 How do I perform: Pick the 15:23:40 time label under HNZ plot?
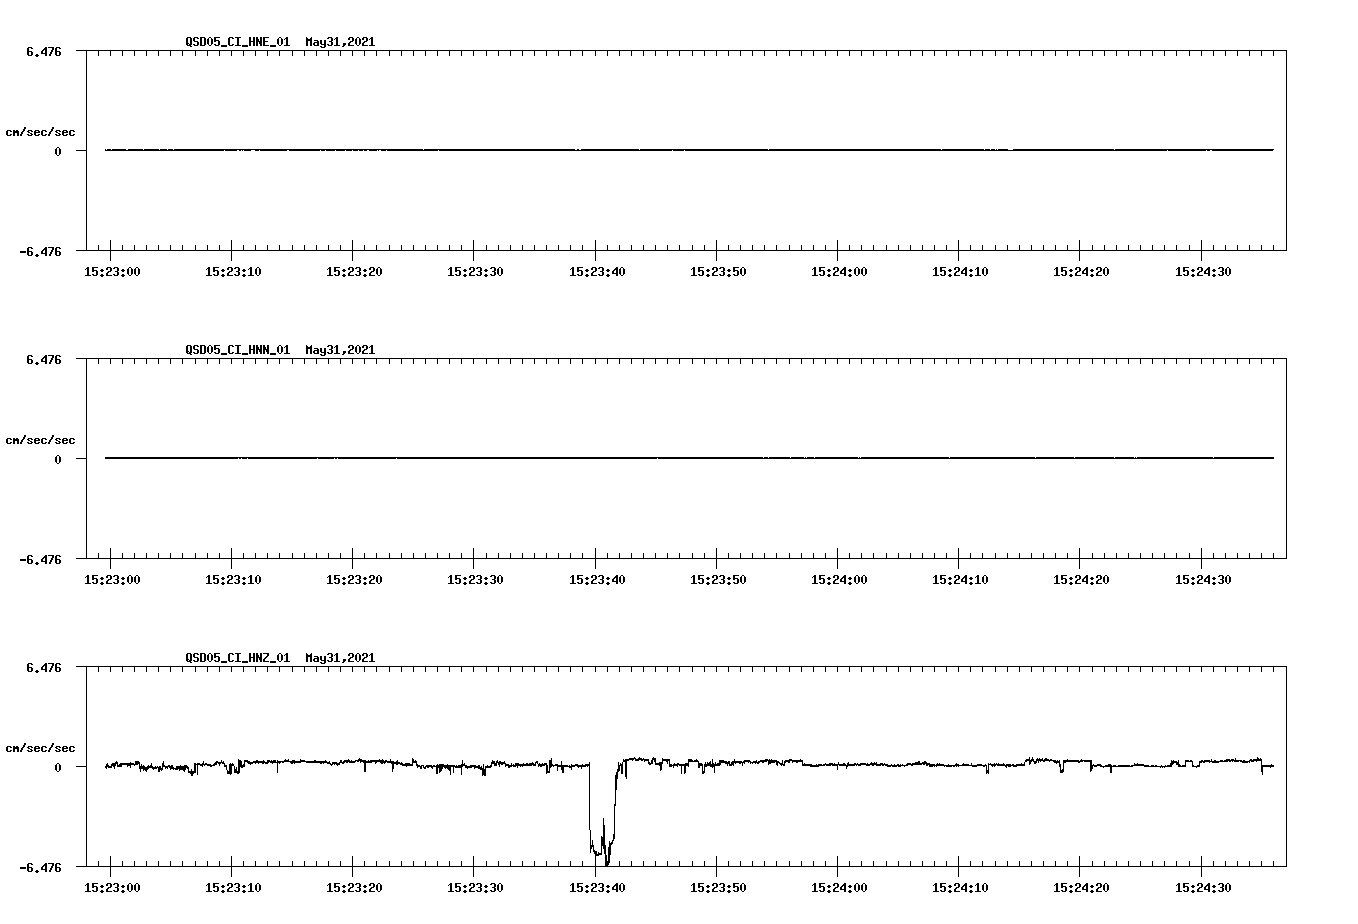(596, 887)
